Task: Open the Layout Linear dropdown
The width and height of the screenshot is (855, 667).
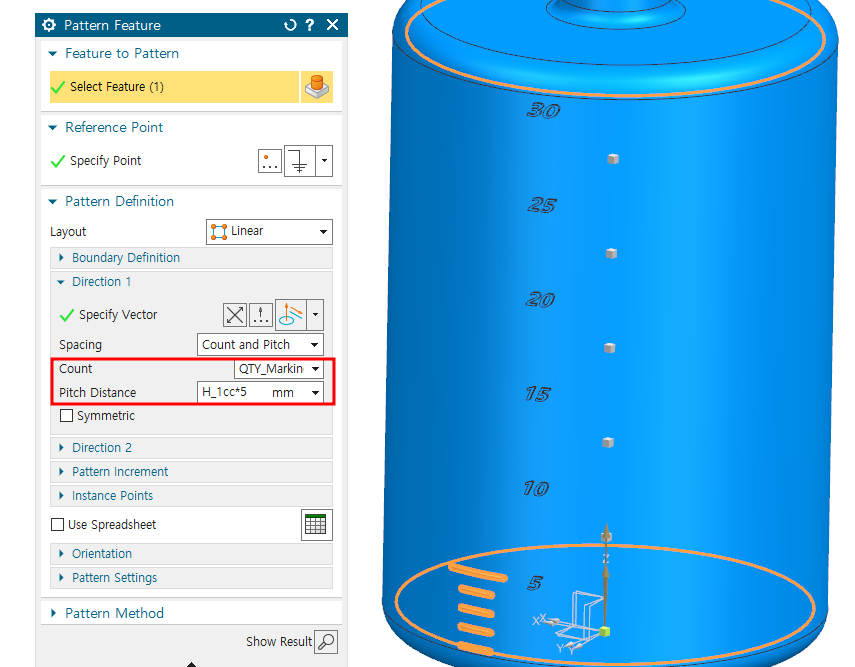Action: pyautogui.click(x=269, y=232)
